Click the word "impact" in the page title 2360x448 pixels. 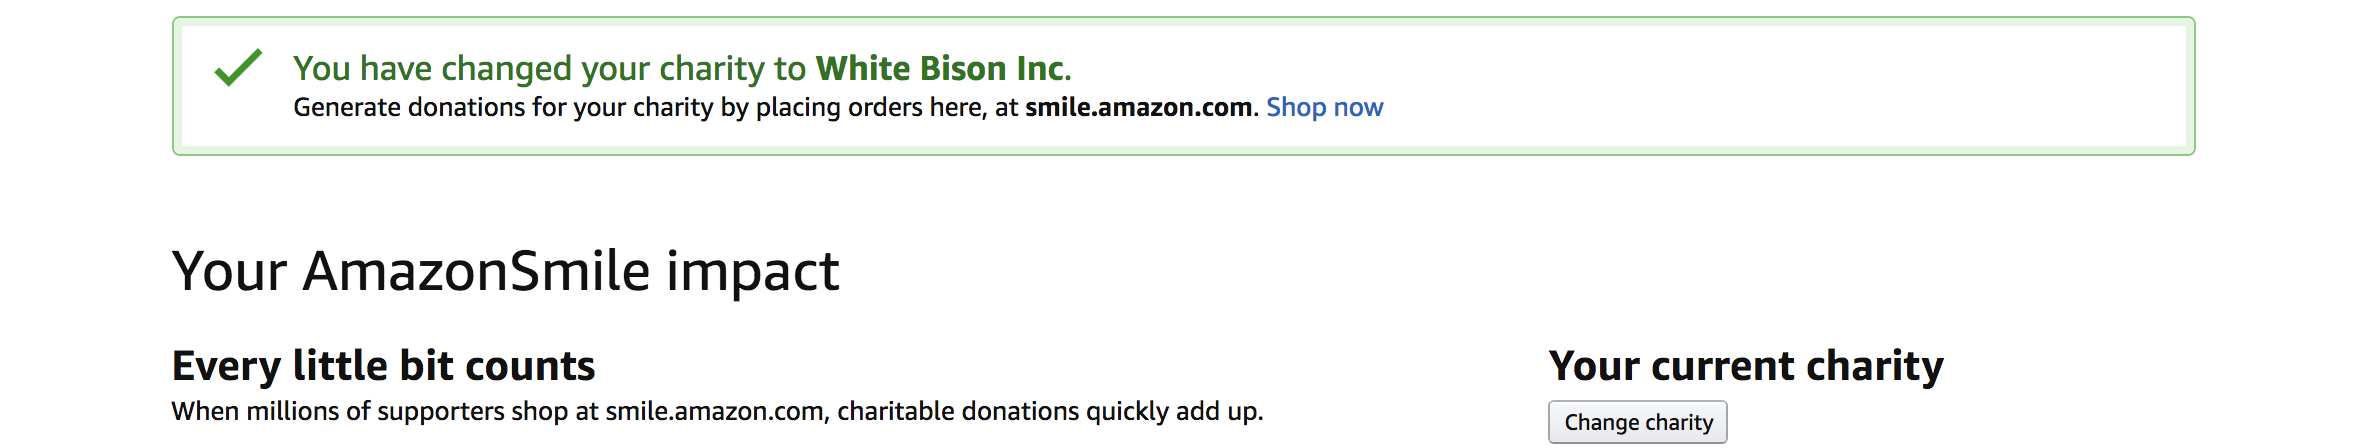coord(752,271)
